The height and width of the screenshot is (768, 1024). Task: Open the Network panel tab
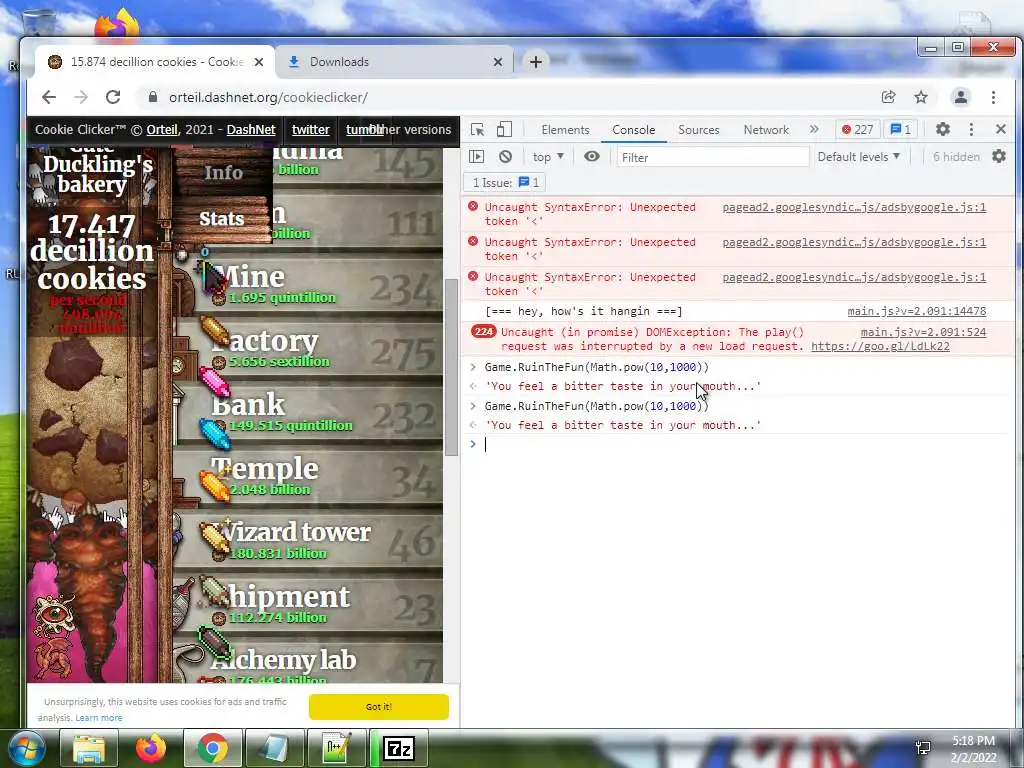point(766,130)
